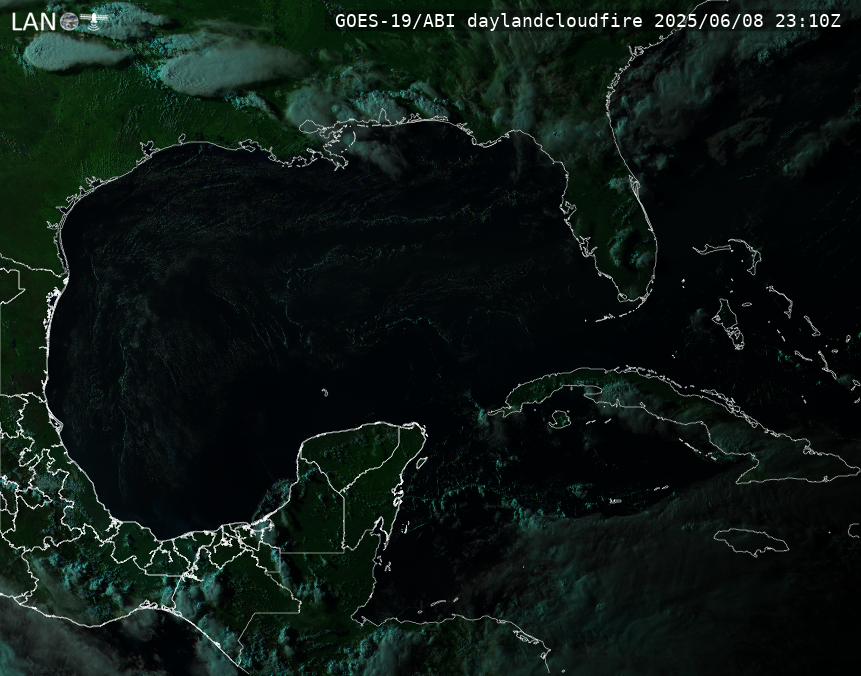The width and height of the screenshot is (861, 676).
Task: Click the '23:10Z' time stamp
Action: 808,21
